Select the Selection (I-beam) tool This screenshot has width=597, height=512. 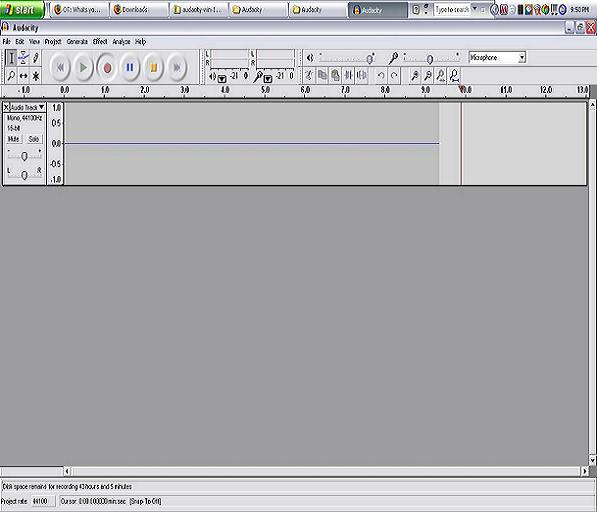11,58
